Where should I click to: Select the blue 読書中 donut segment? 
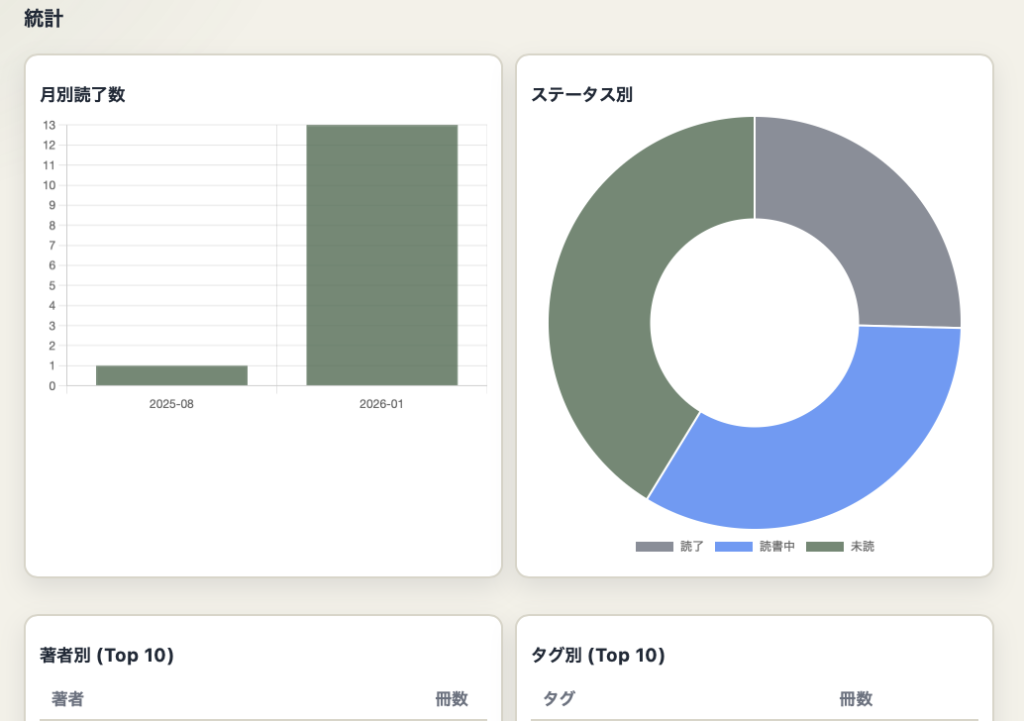820,440
